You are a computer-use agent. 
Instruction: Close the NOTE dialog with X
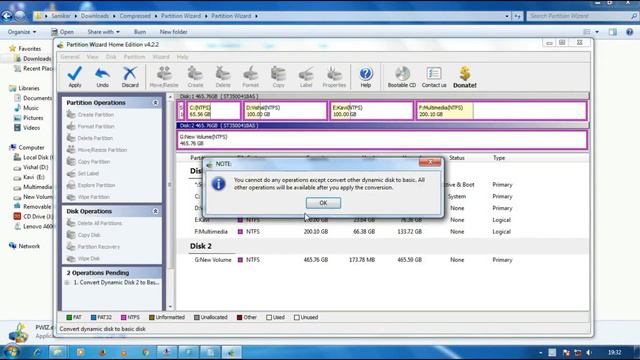pyautogui.click(x=430, y=162)
